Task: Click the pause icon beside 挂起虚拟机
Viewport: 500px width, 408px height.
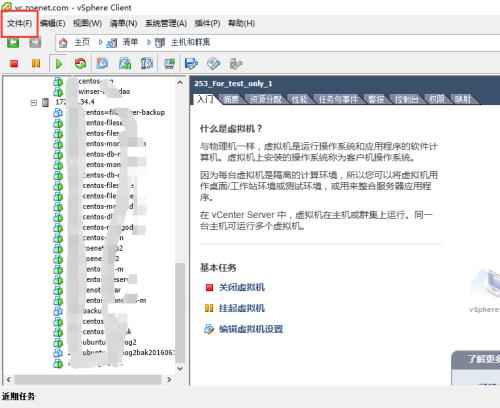Action: [209, 308]
